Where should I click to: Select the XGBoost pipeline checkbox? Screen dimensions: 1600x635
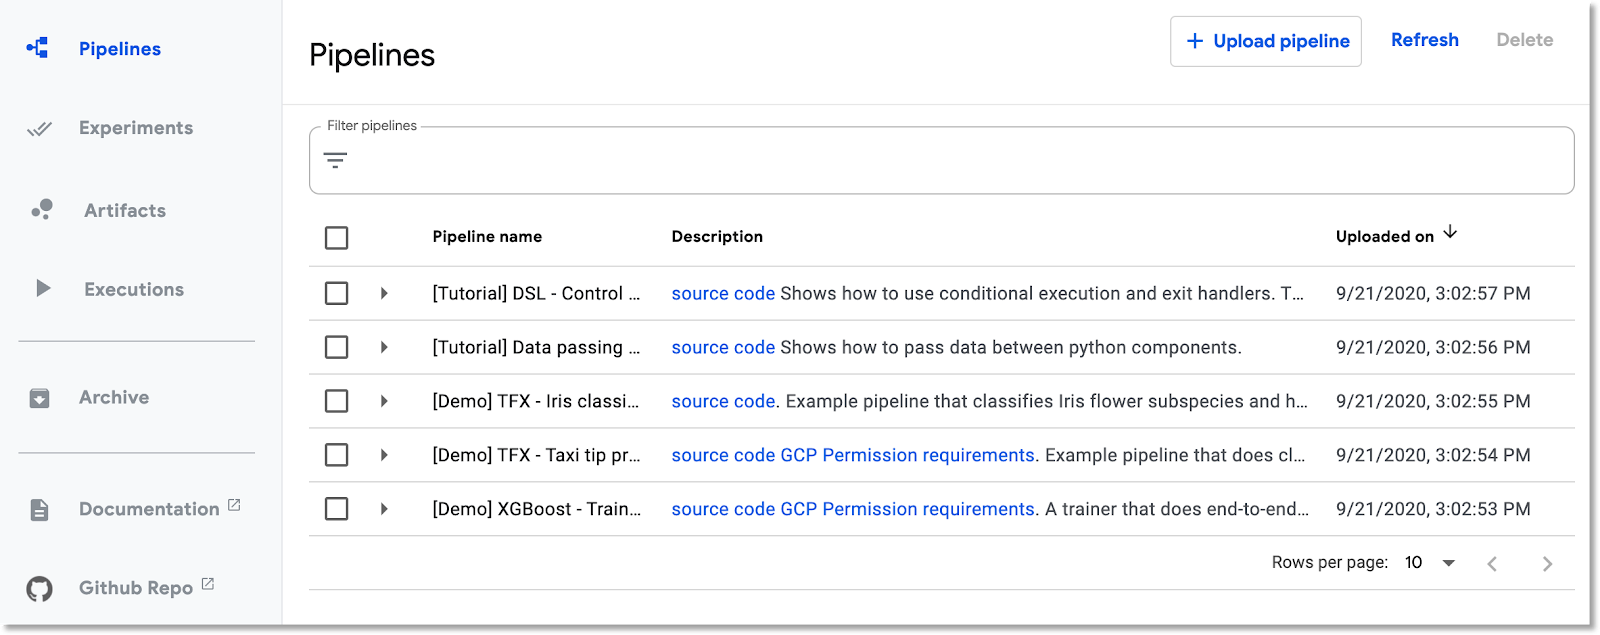(x=337, y=509)
